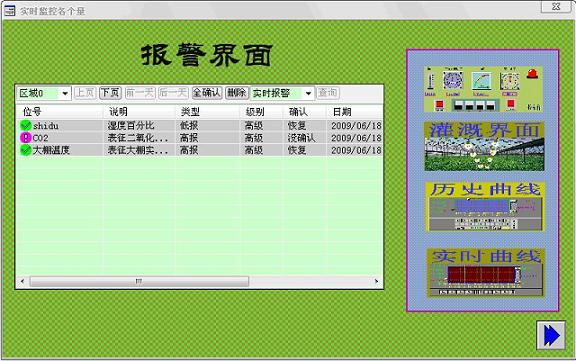Click the green check icon beside shidu

pyautogui.click(x=25, y=126)
